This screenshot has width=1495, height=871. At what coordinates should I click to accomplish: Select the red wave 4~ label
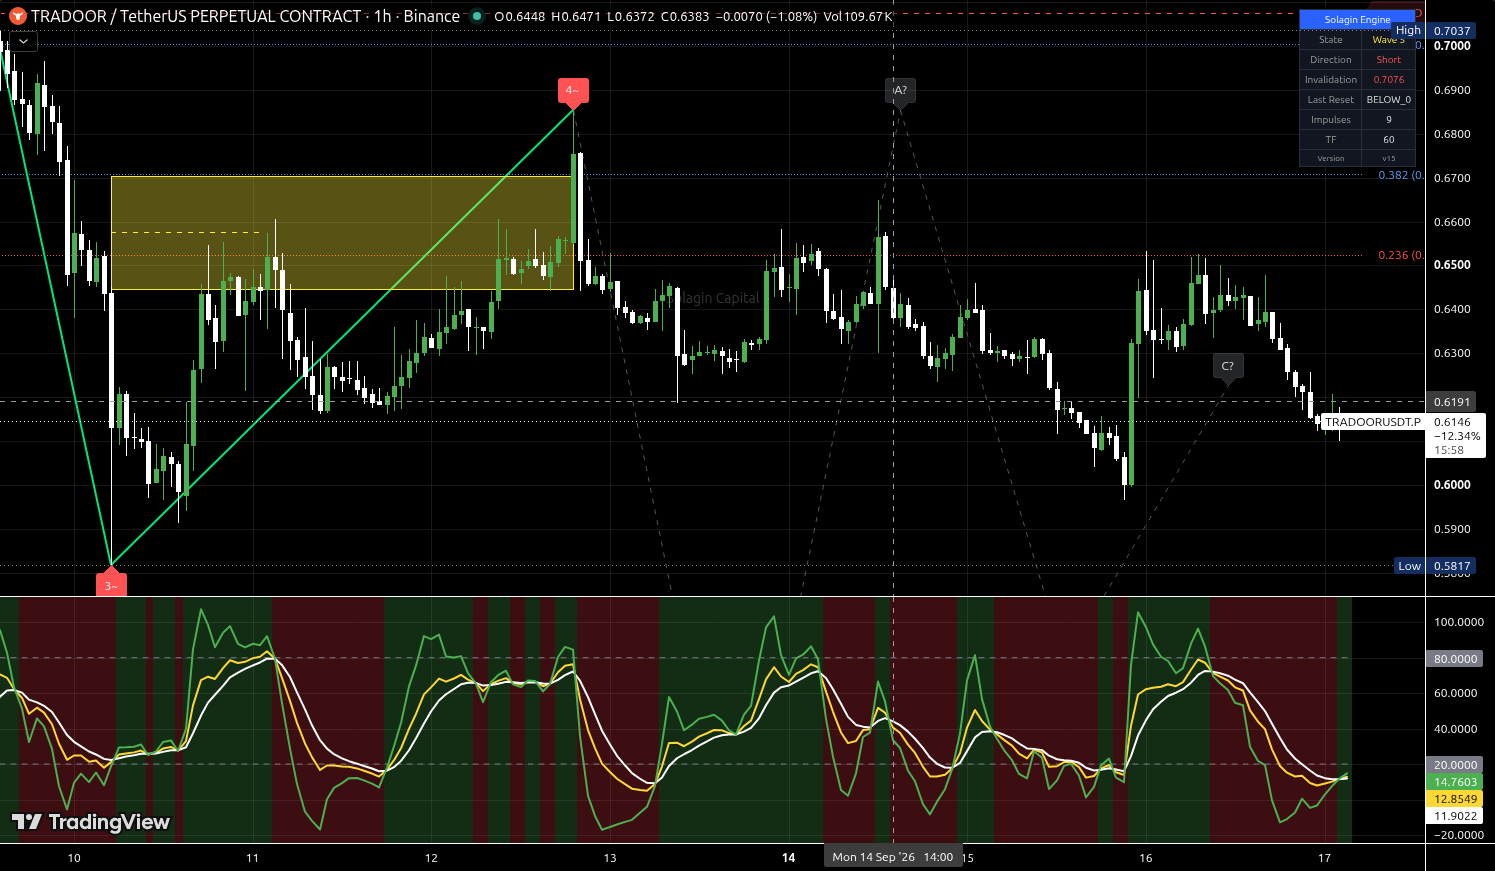(x=573, y=91)
